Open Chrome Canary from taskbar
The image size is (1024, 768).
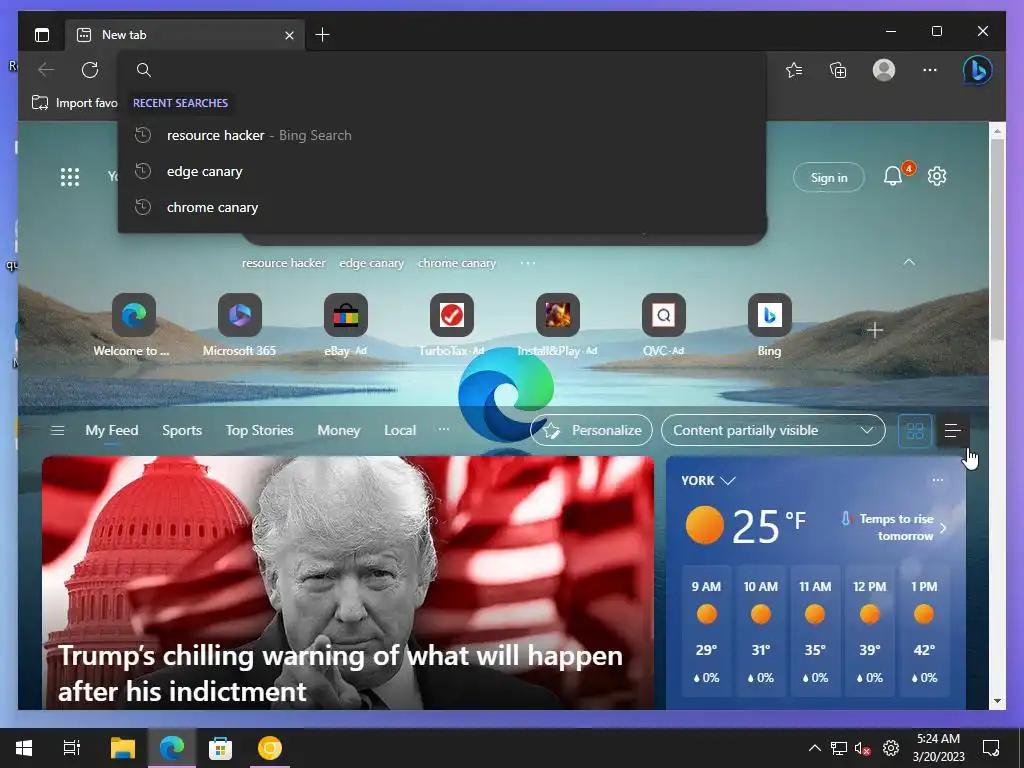pos(269,748)
